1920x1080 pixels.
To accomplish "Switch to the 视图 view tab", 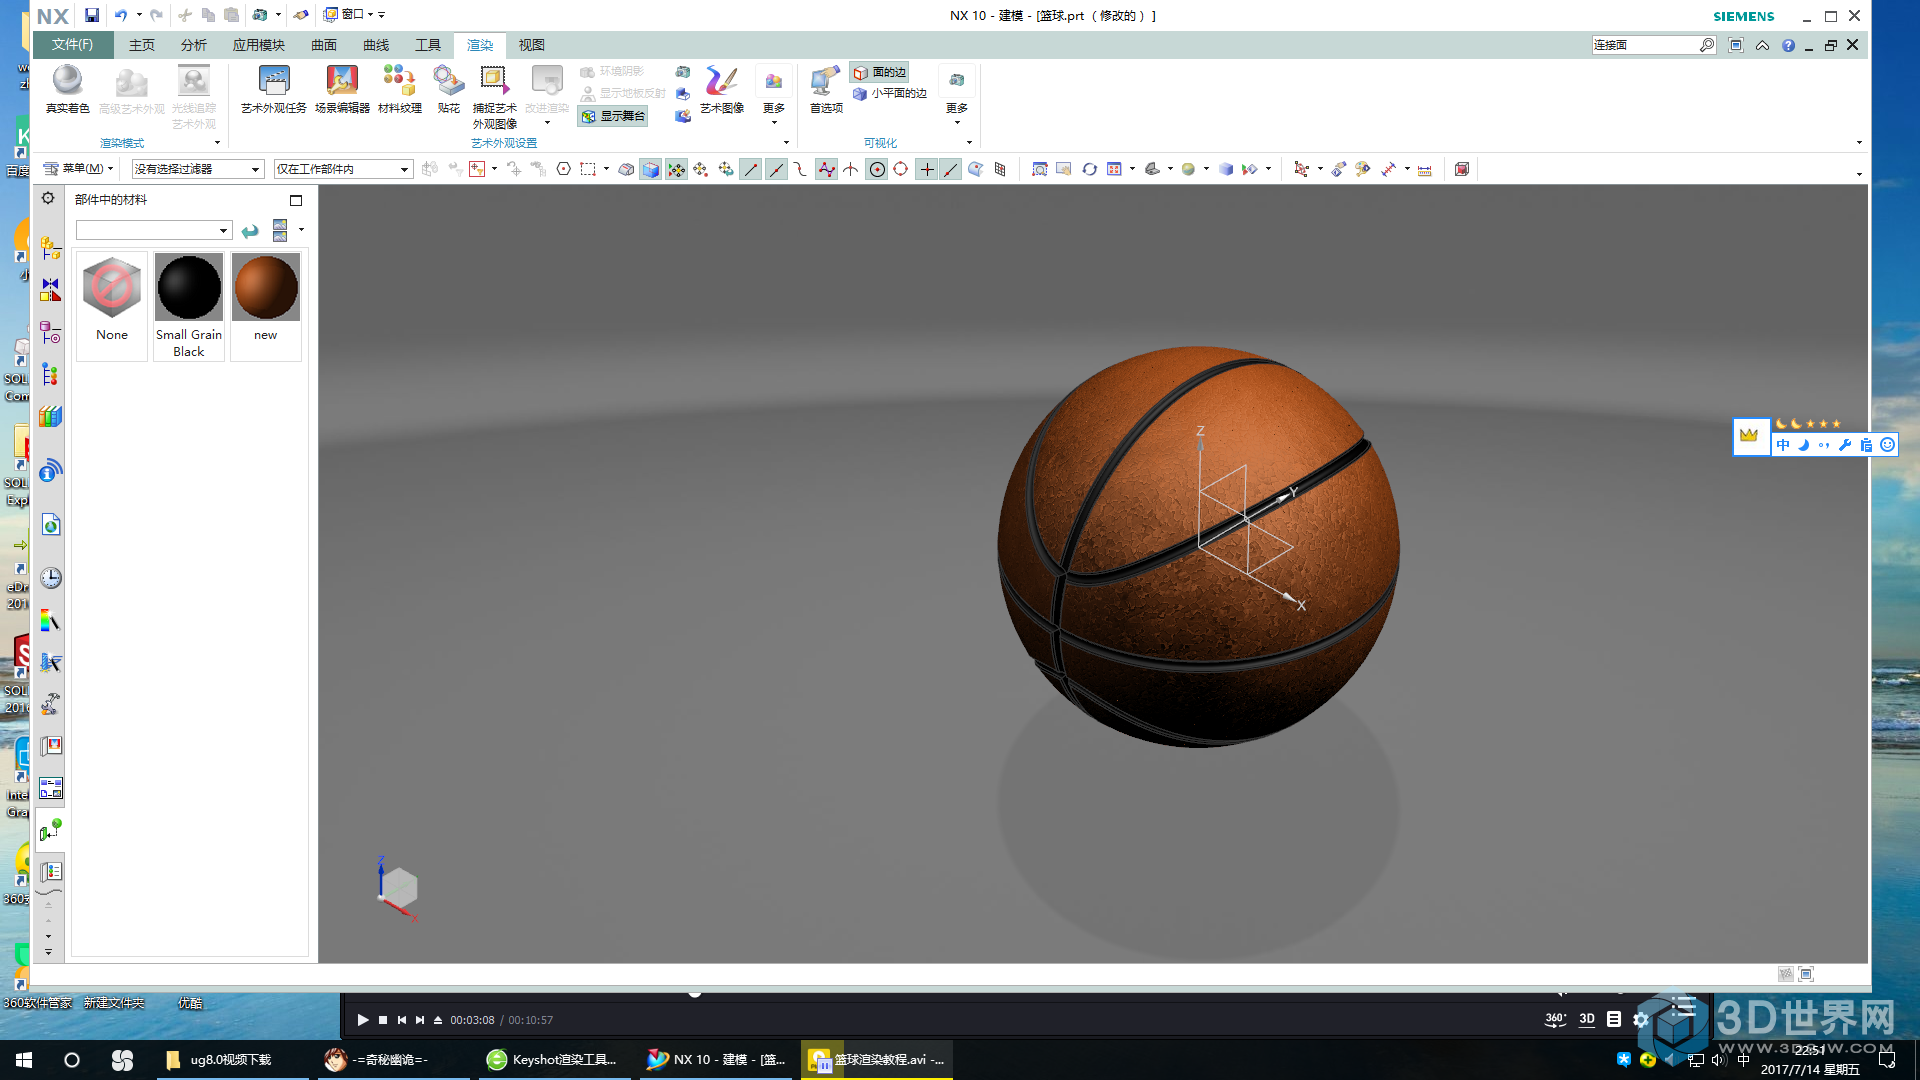I will (x=531, y=45).
